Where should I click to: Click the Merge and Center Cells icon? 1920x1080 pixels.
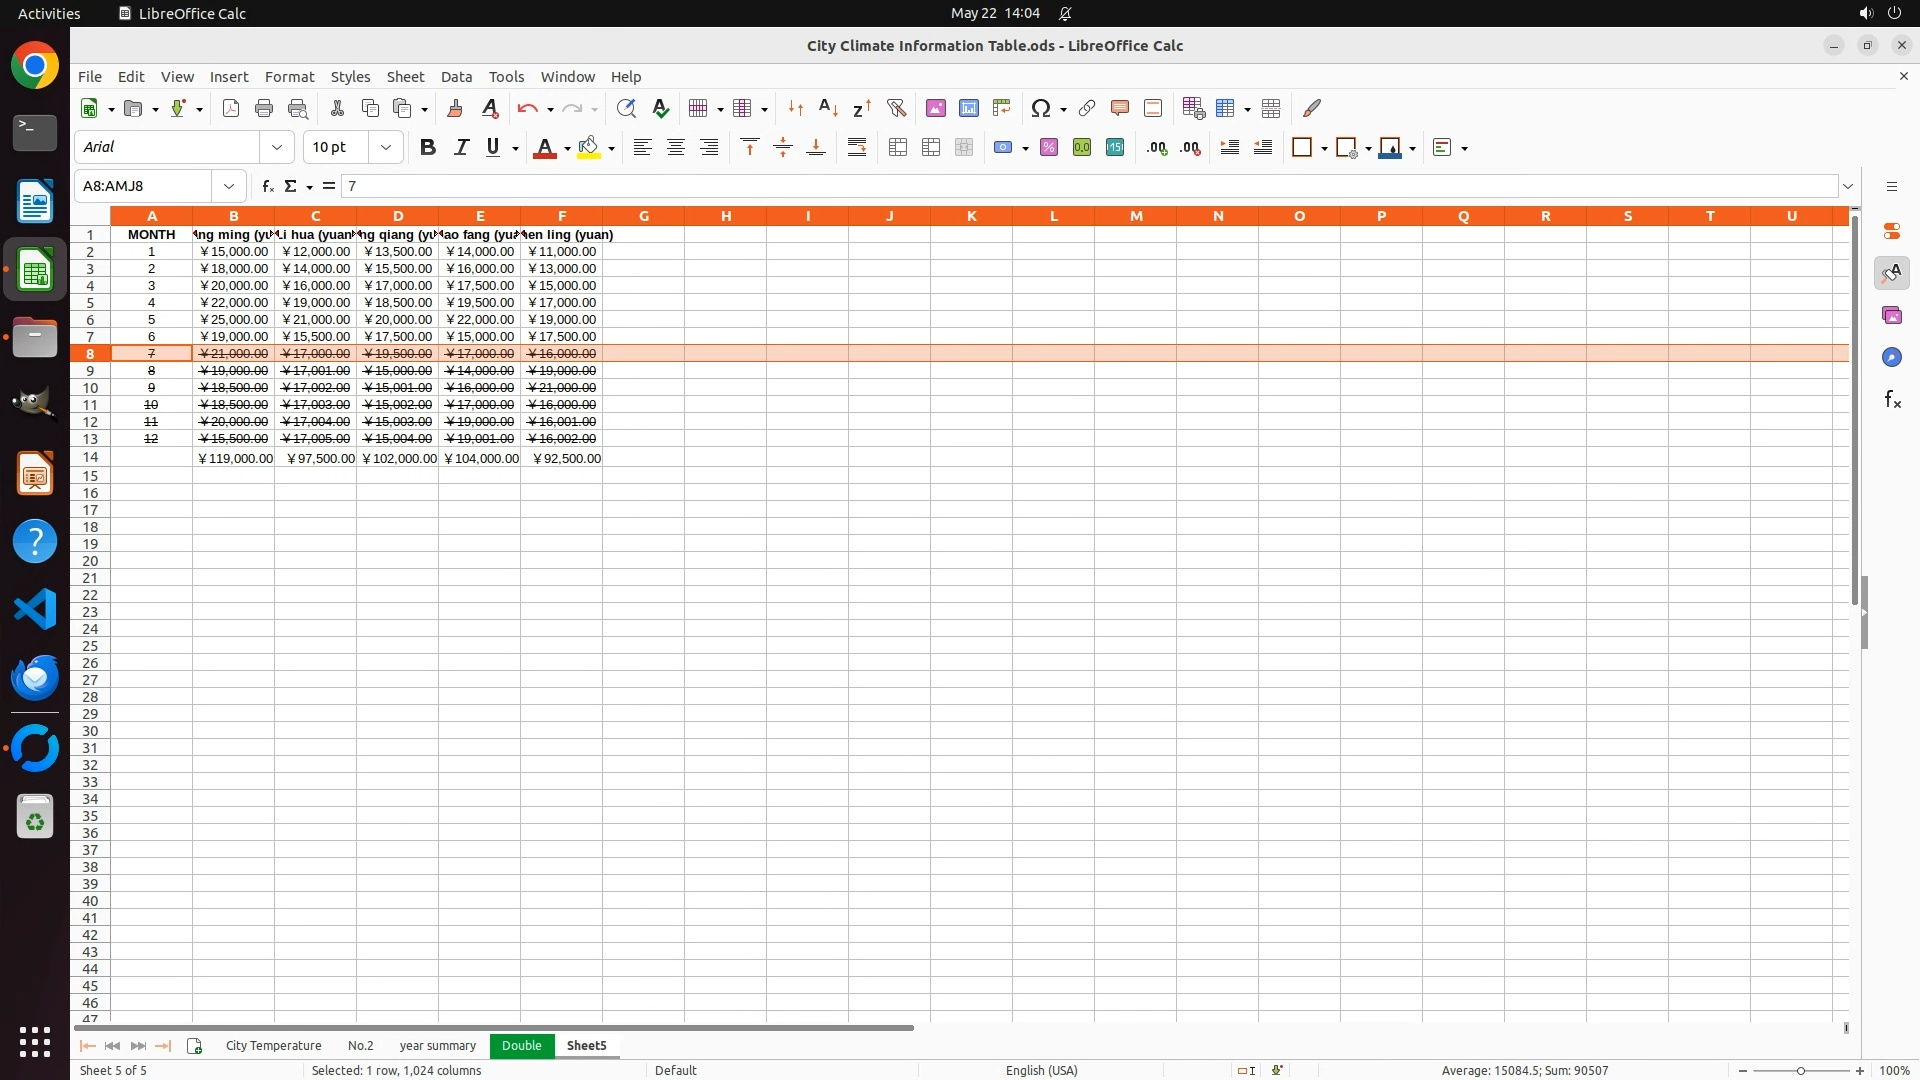click(897, 147)
